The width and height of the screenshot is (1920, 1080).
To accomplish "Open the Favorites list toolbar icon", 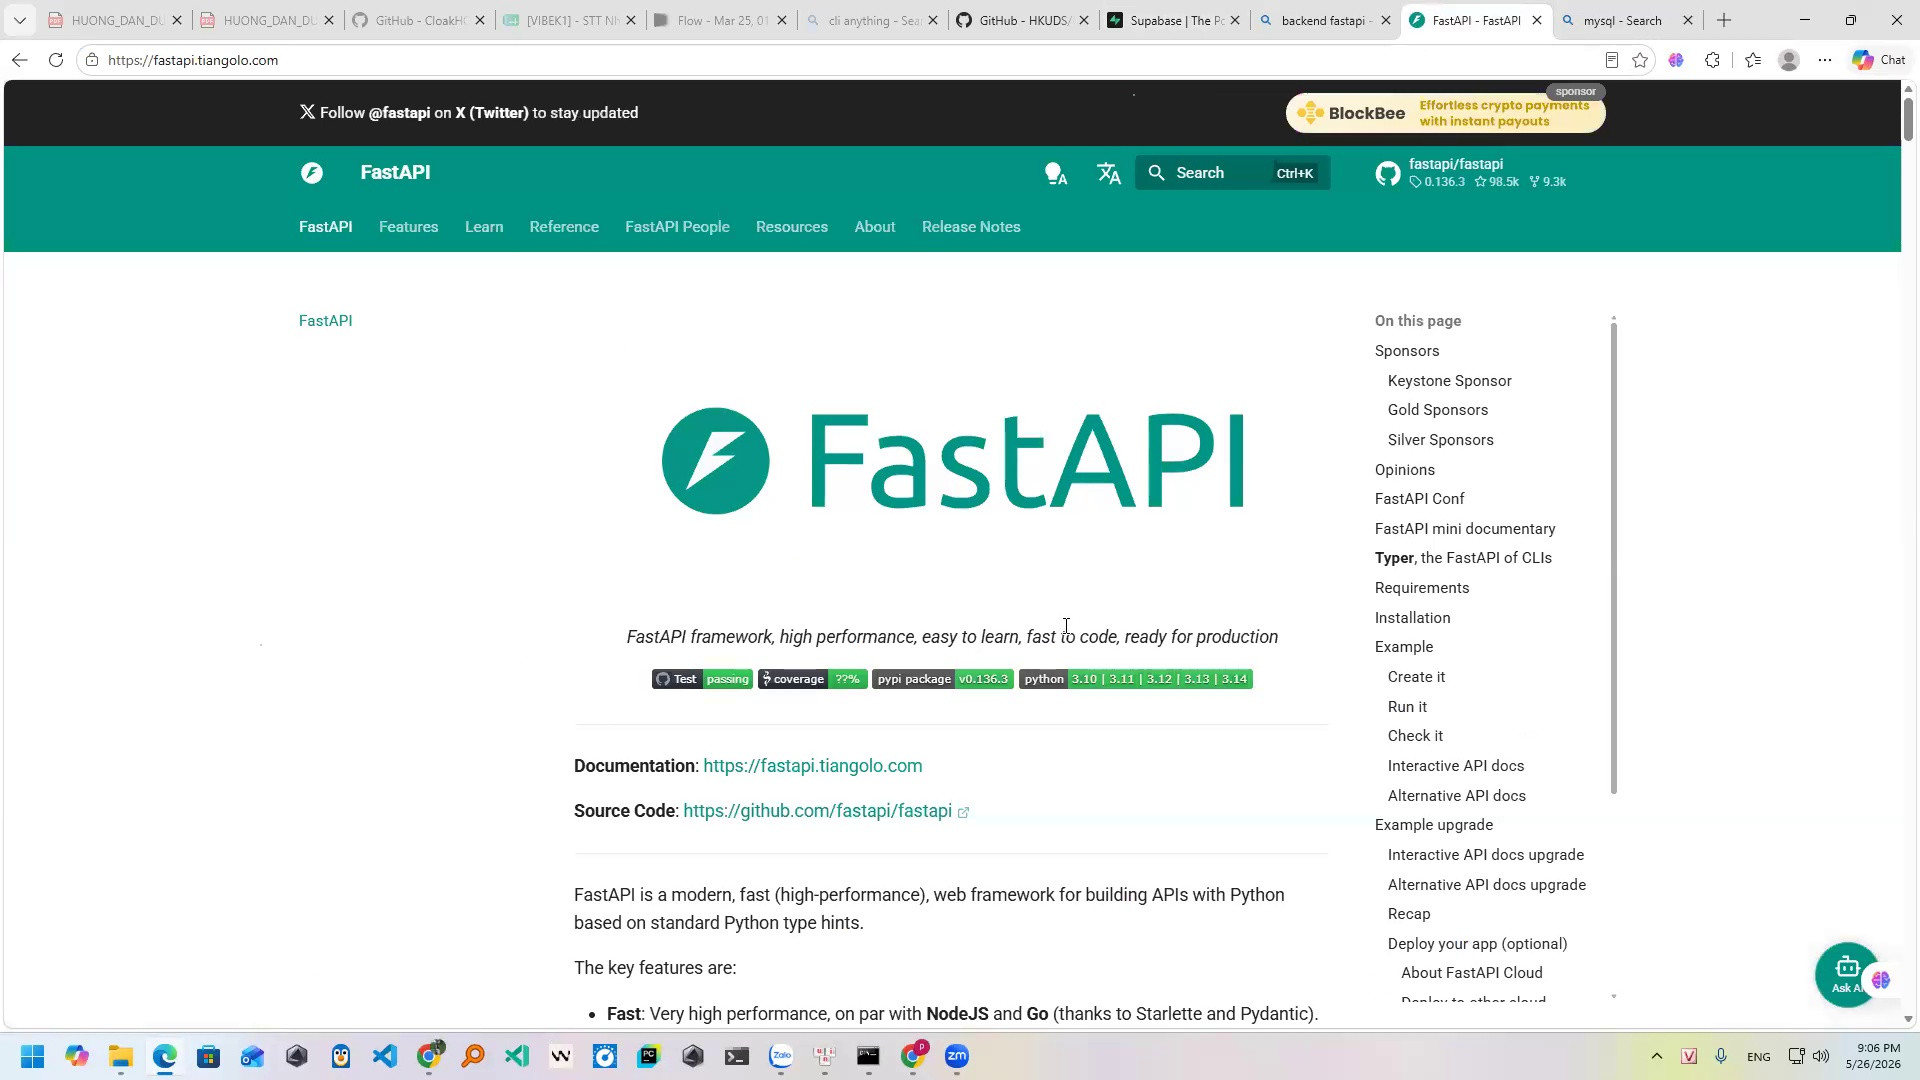I will click(x=1753, y=60).
